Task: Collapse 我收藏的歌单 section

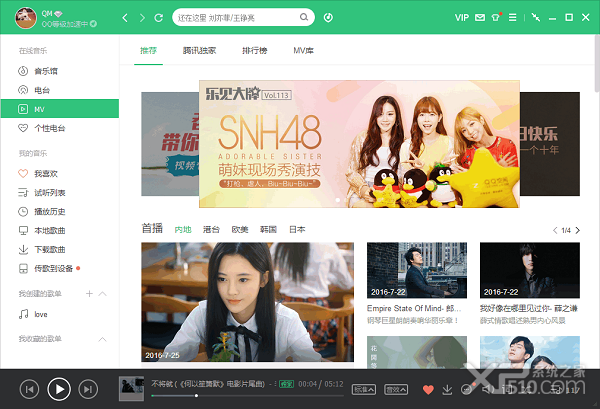Action: [x=102, y=339]
